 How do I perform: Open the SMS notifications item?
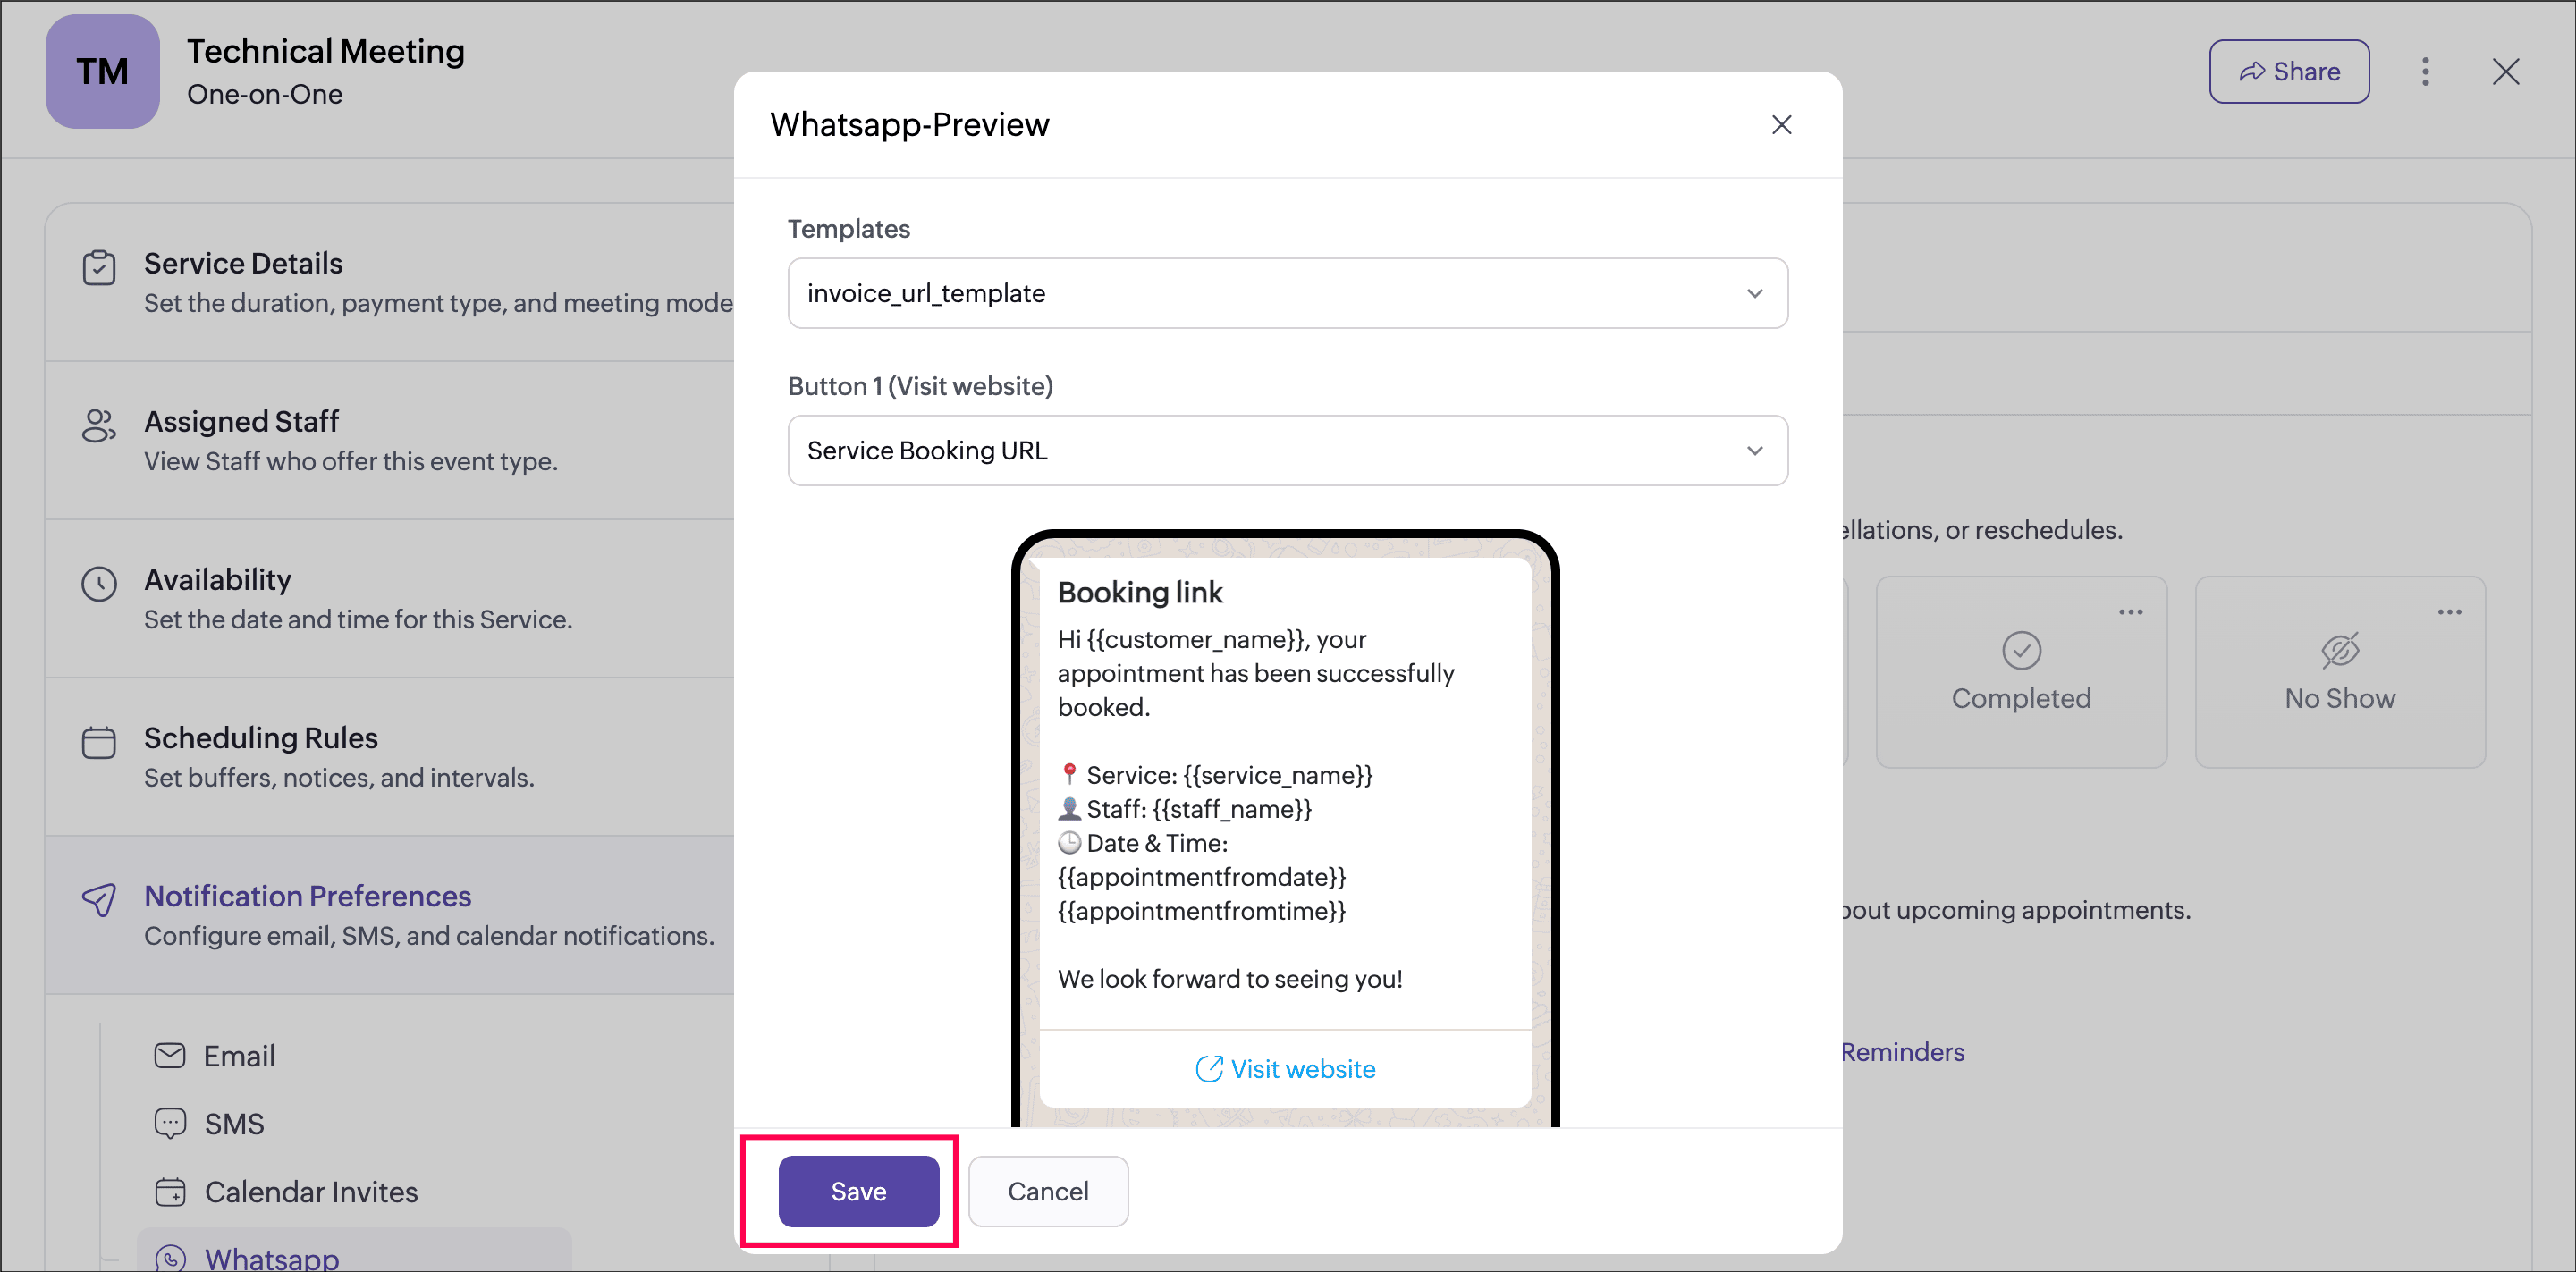point(233,1124)
